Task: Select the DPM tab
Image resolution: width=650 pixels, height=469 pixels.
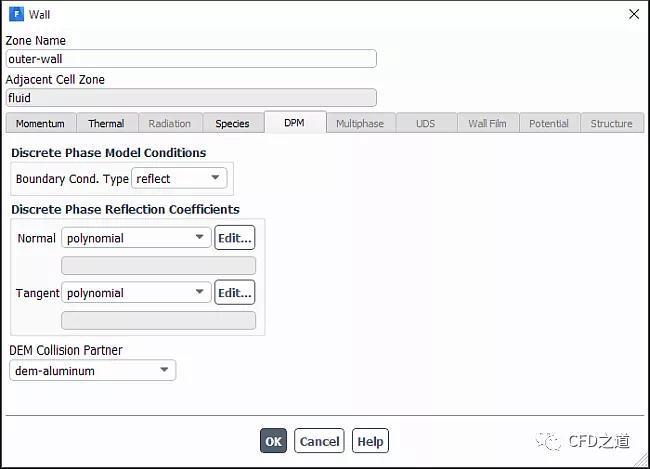Action: coord(294,123)
